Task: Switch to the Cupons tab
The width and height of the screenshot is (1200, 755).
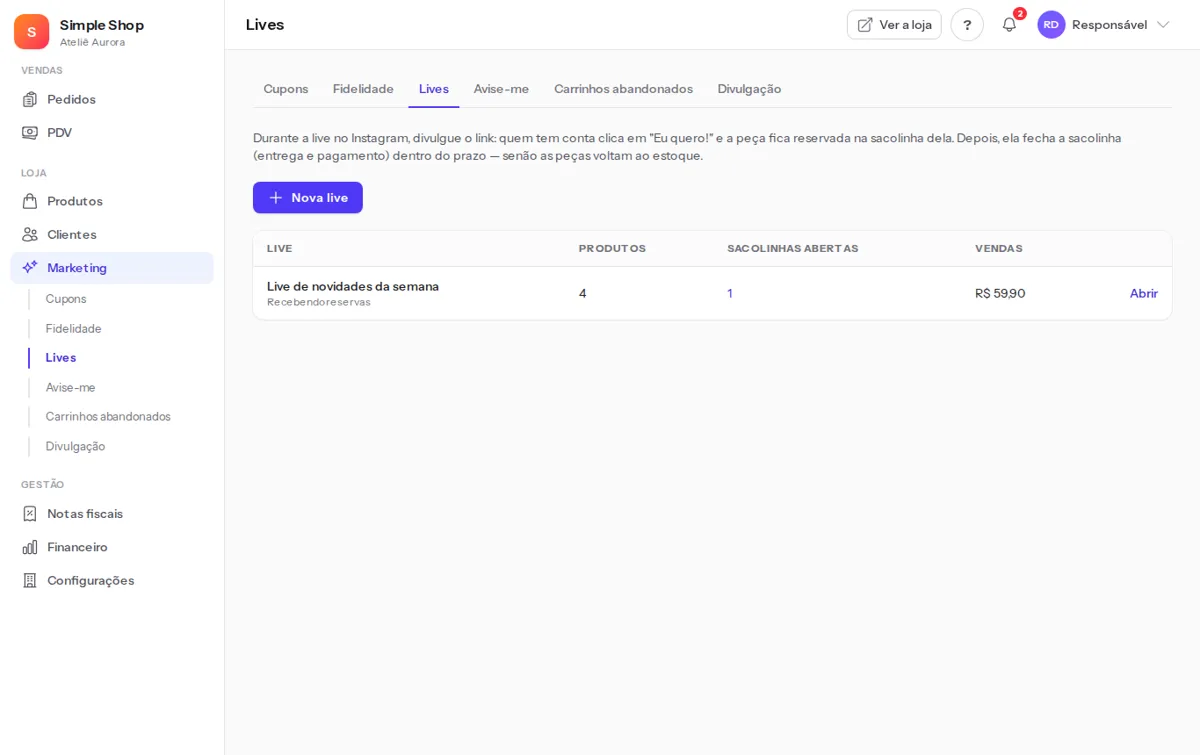Action: (x=286, y=89)
